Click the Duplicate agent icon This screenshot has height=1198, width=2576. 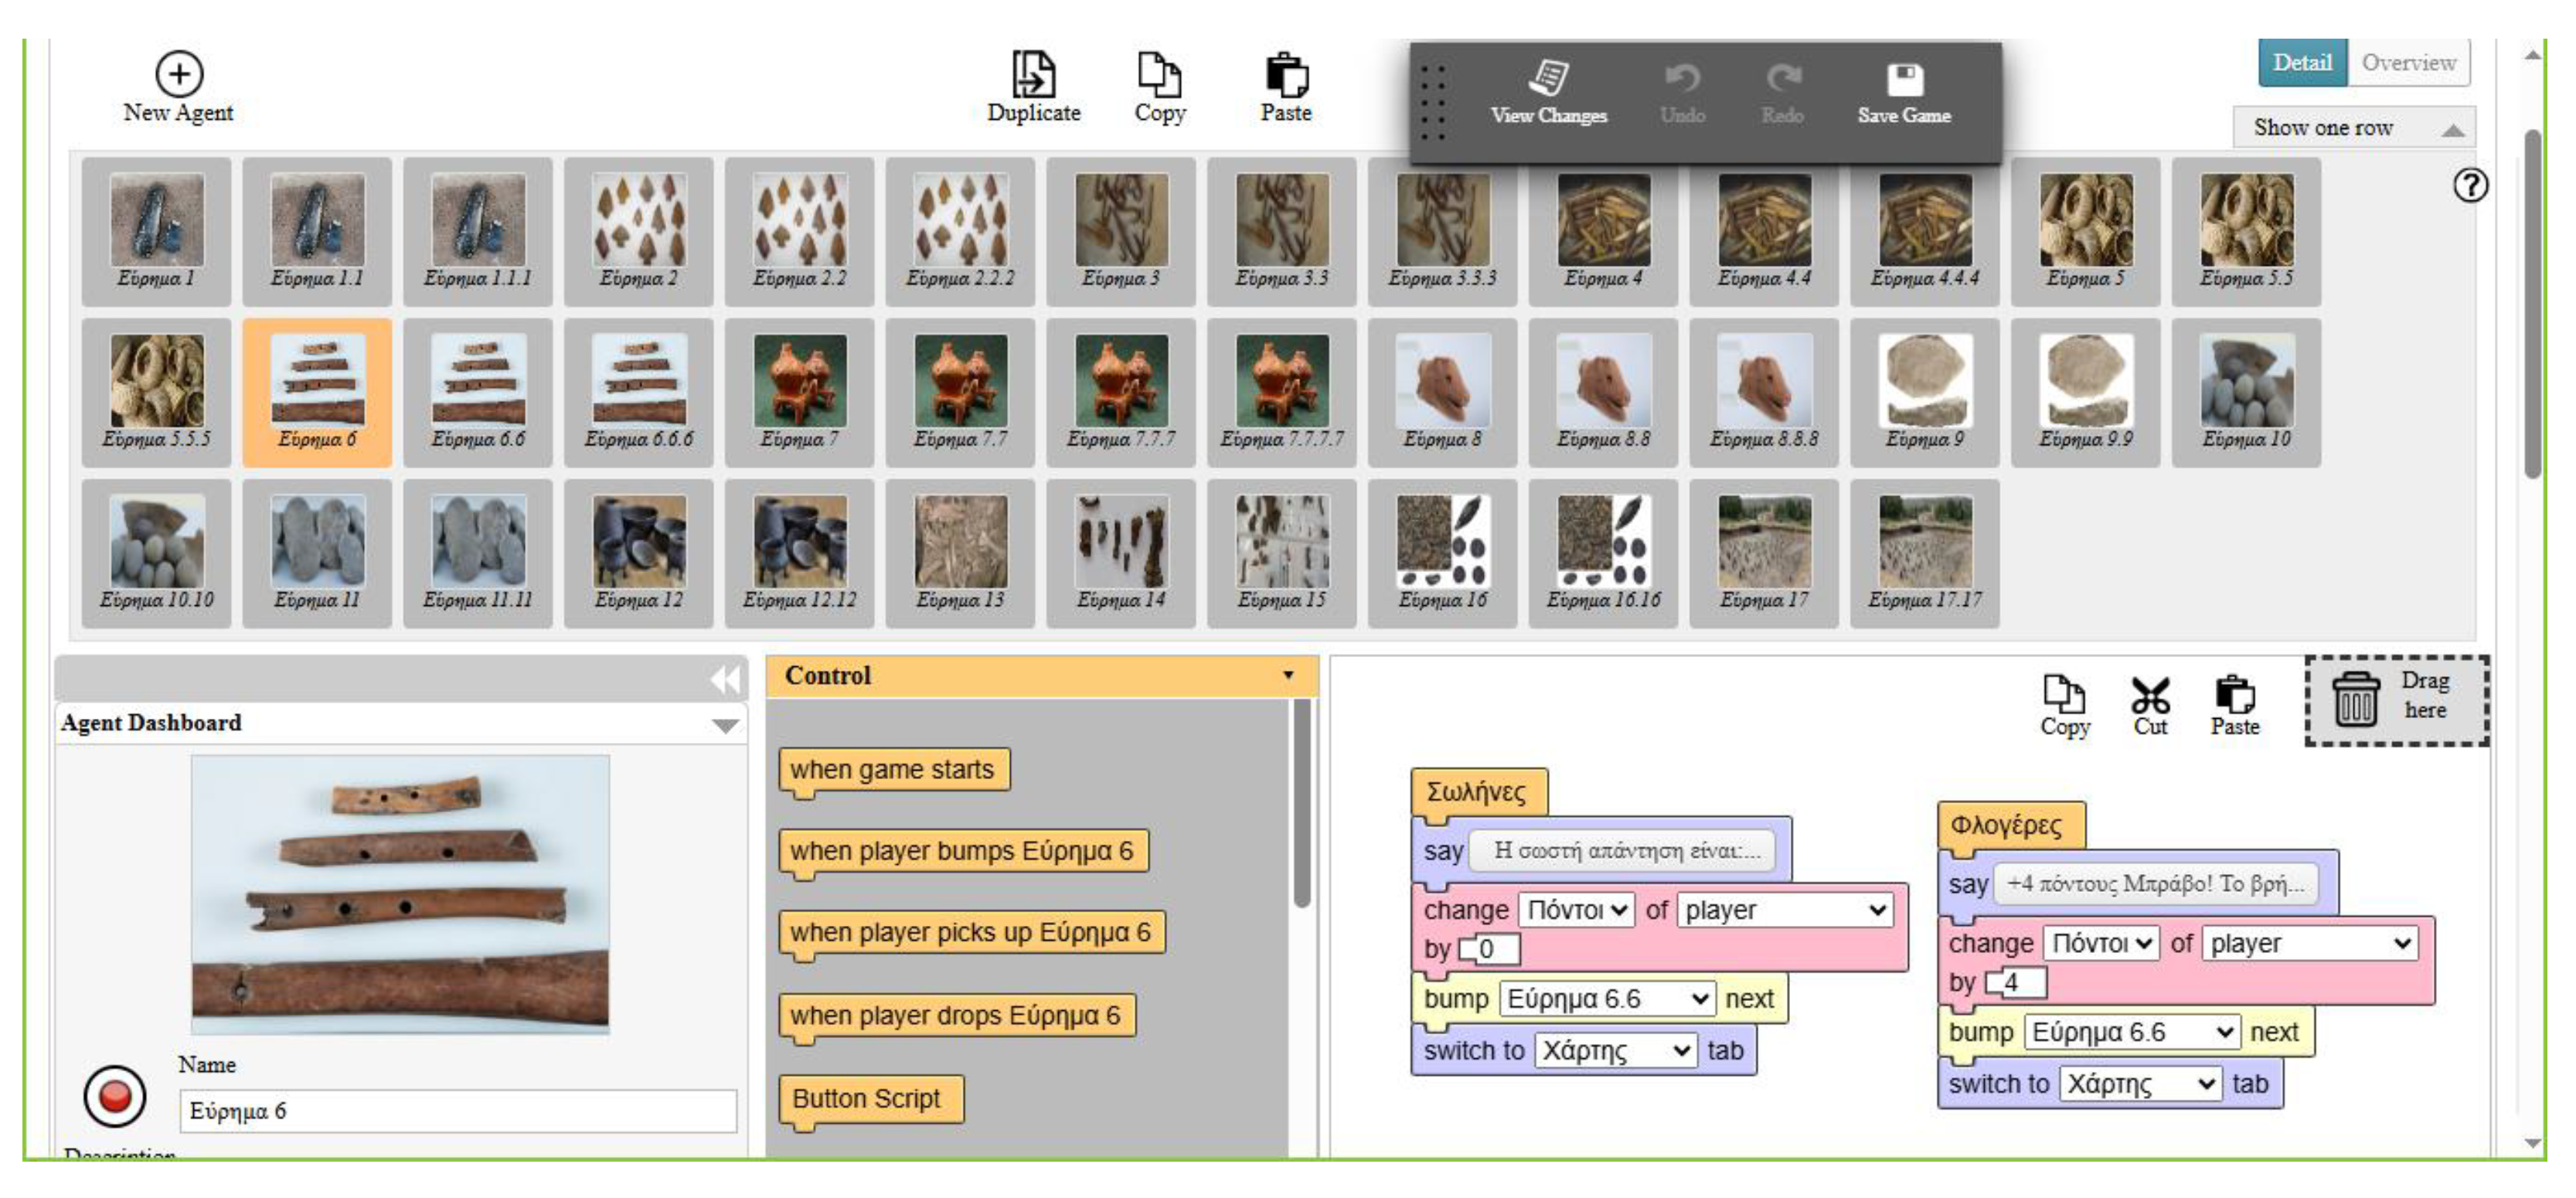[x=1033, y=76]
